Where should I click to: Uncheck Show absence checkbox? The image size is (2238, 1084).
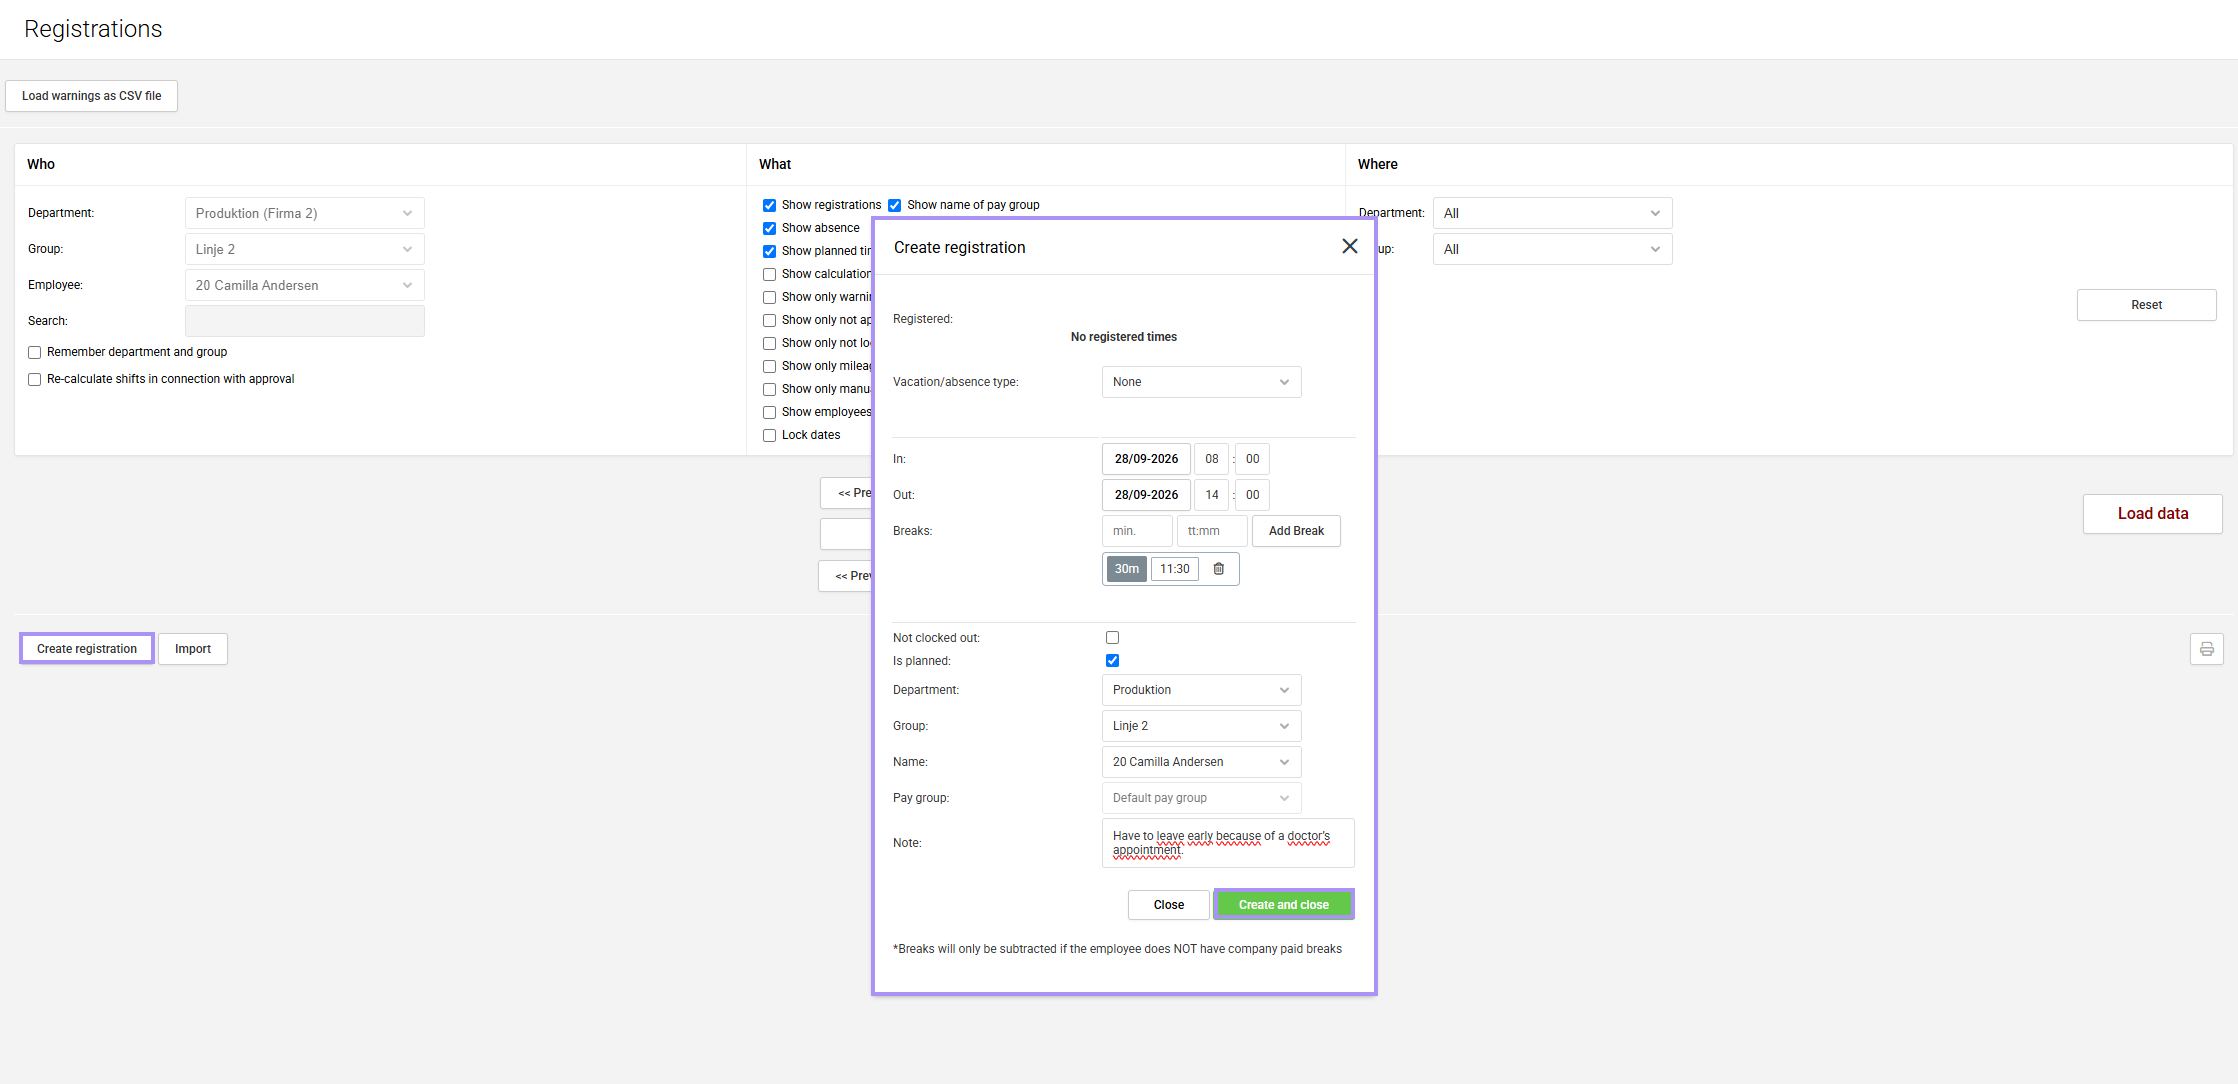click(x=769, y=228)
